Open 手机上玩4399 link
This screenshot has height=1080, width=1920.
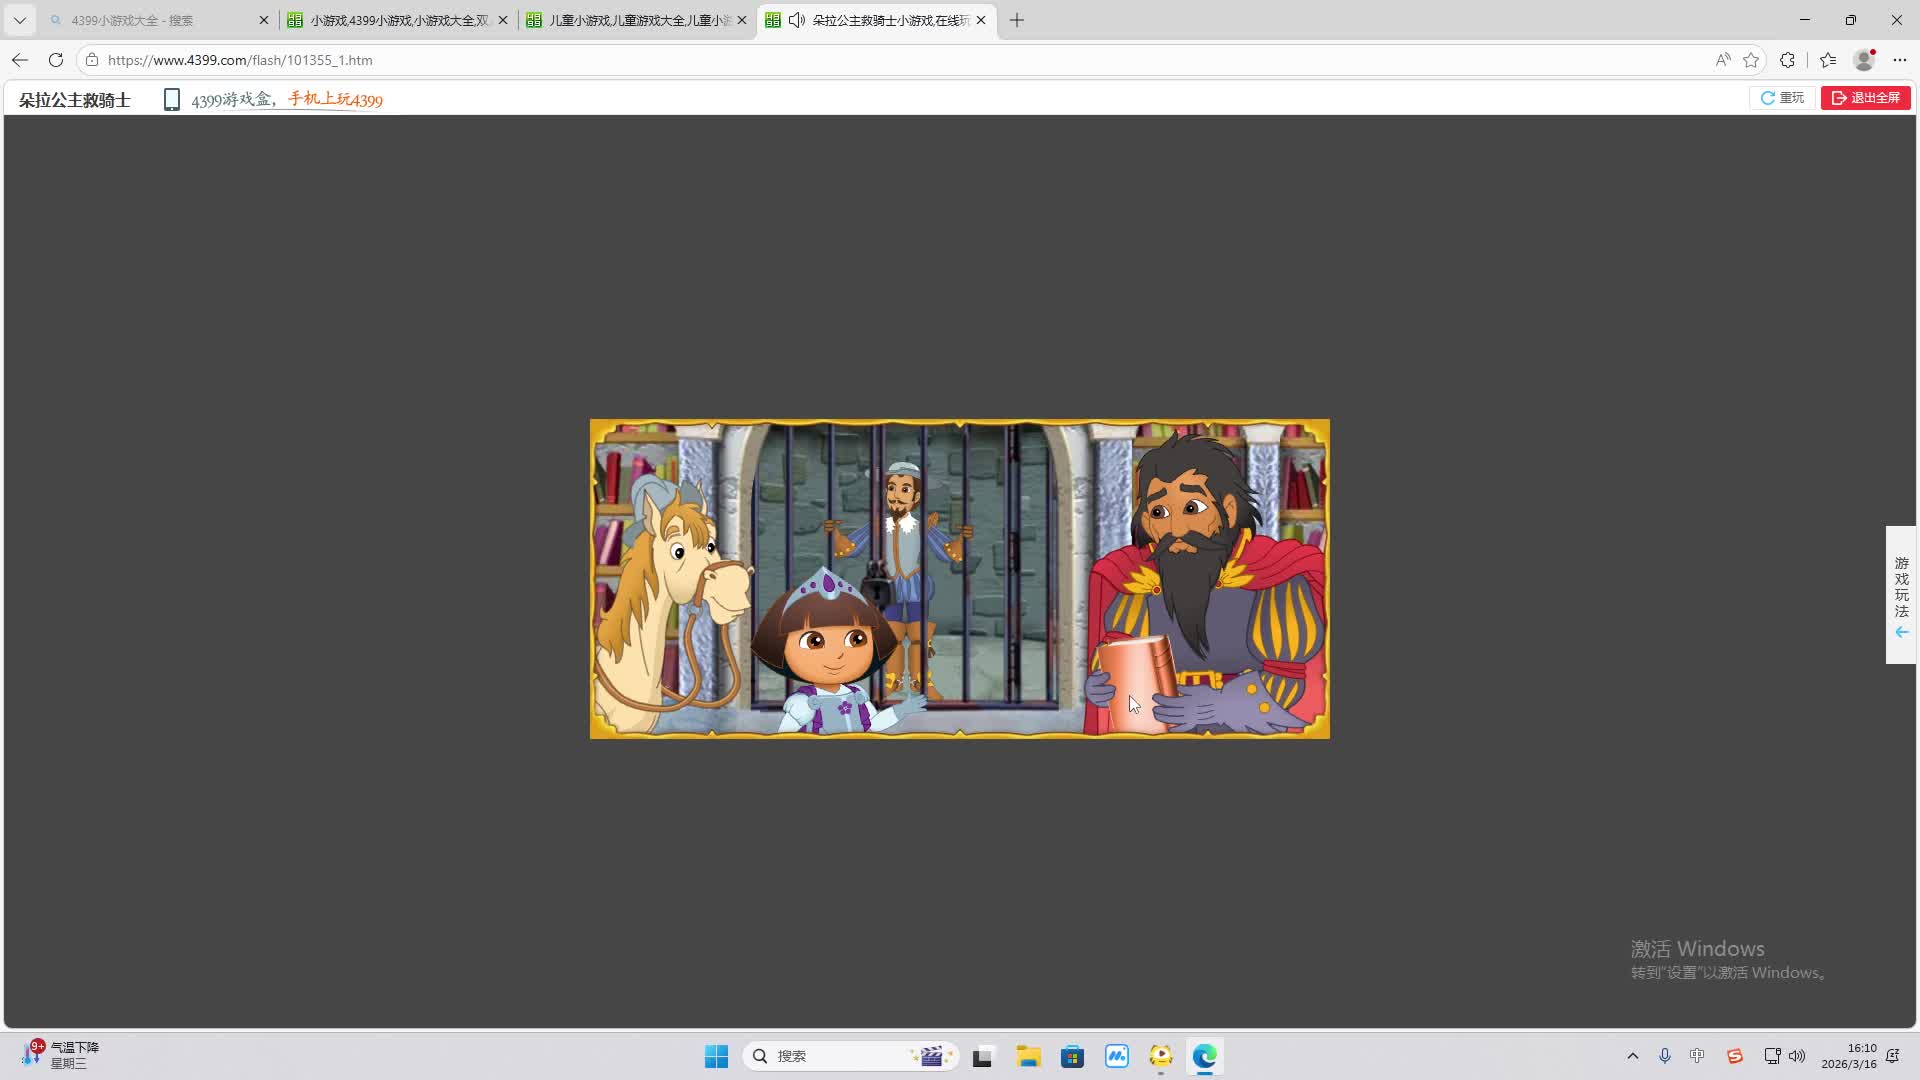(x=335, y=99)
